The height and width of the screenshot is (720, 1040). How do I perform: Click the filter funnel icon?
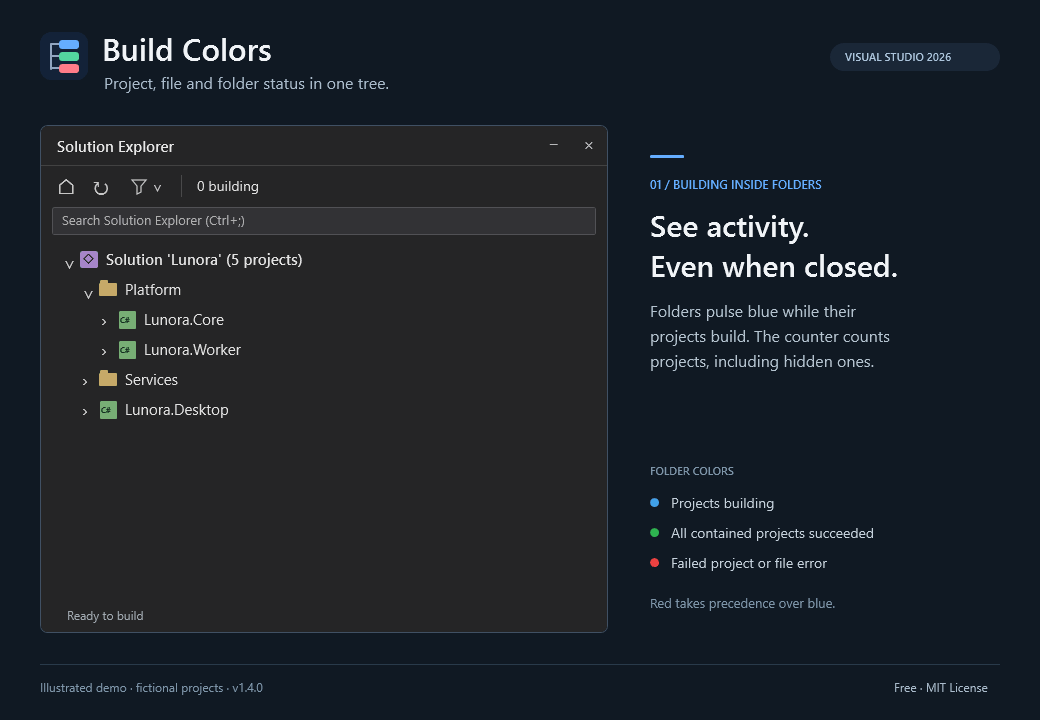[x=139, y=187]
